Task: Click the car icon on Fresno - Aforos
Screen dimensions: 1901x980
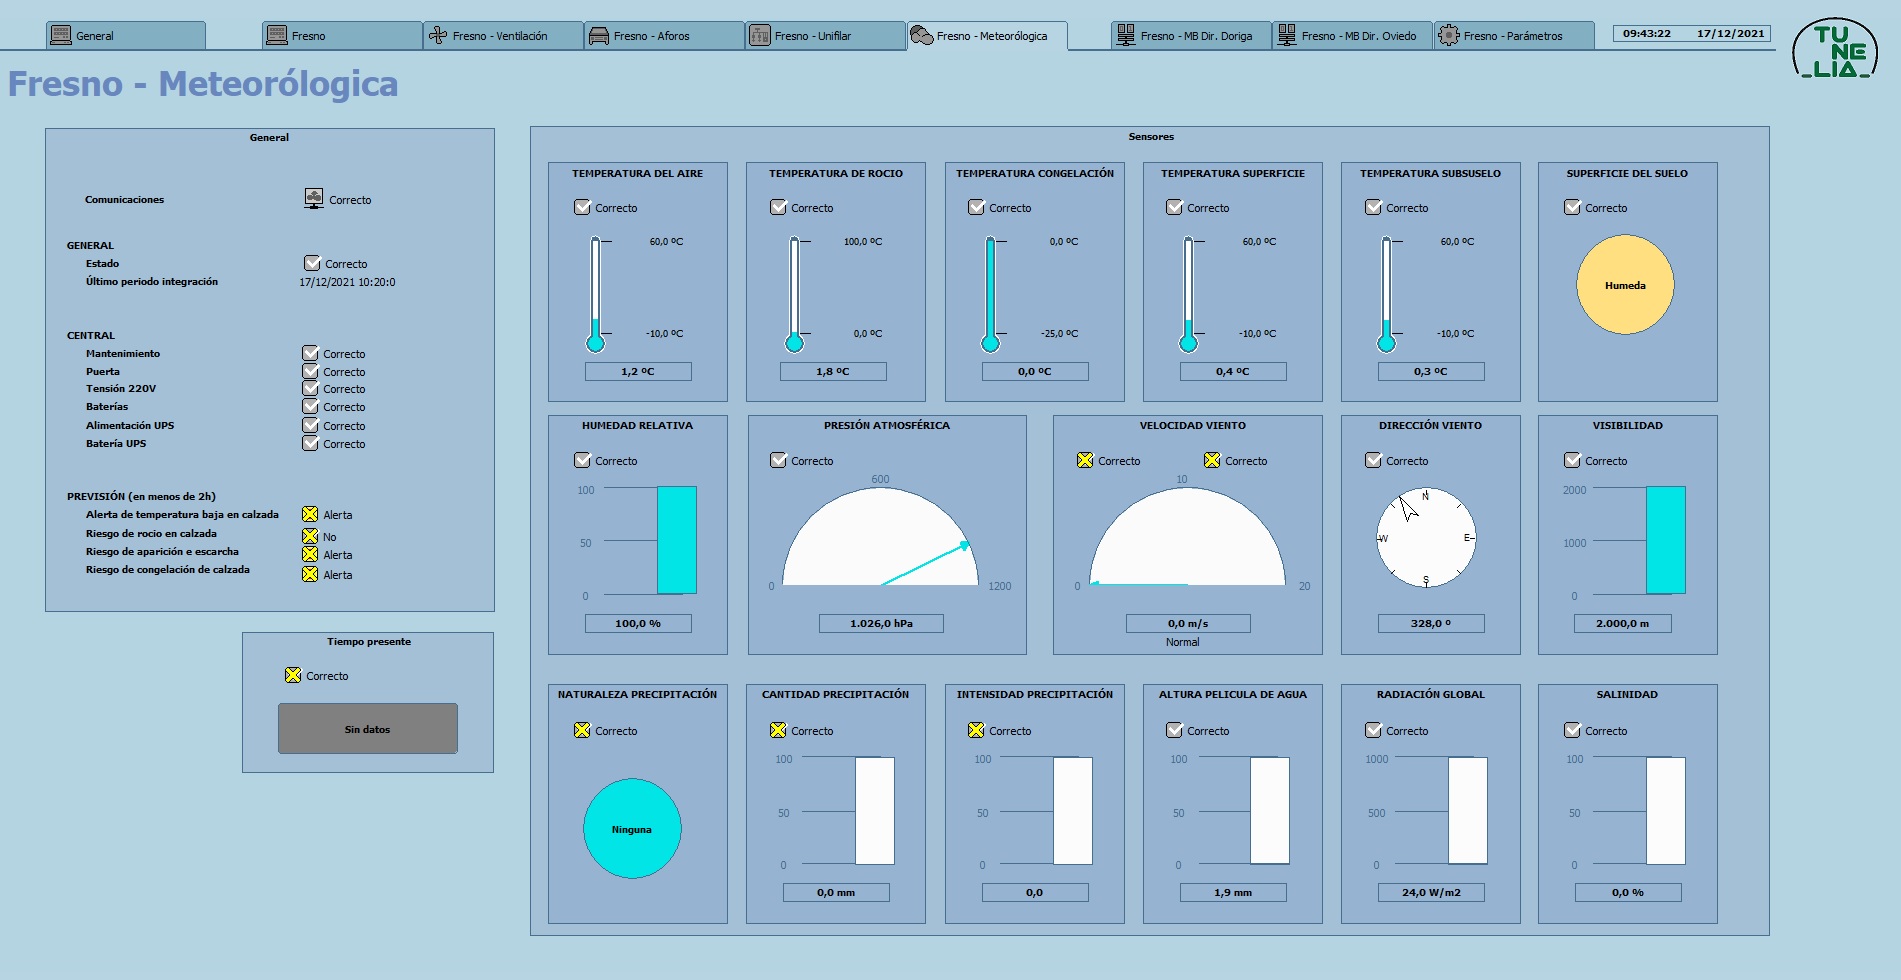Action: (599, 36)
